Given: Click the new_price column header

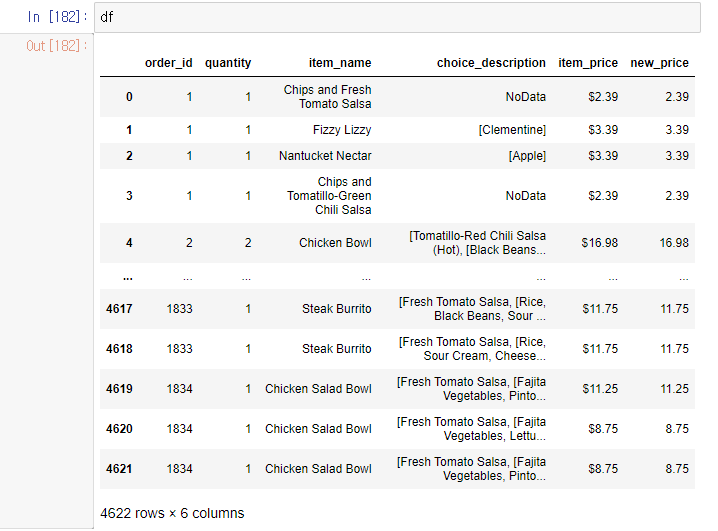Looking at the screenshot, I should (659, 63).
